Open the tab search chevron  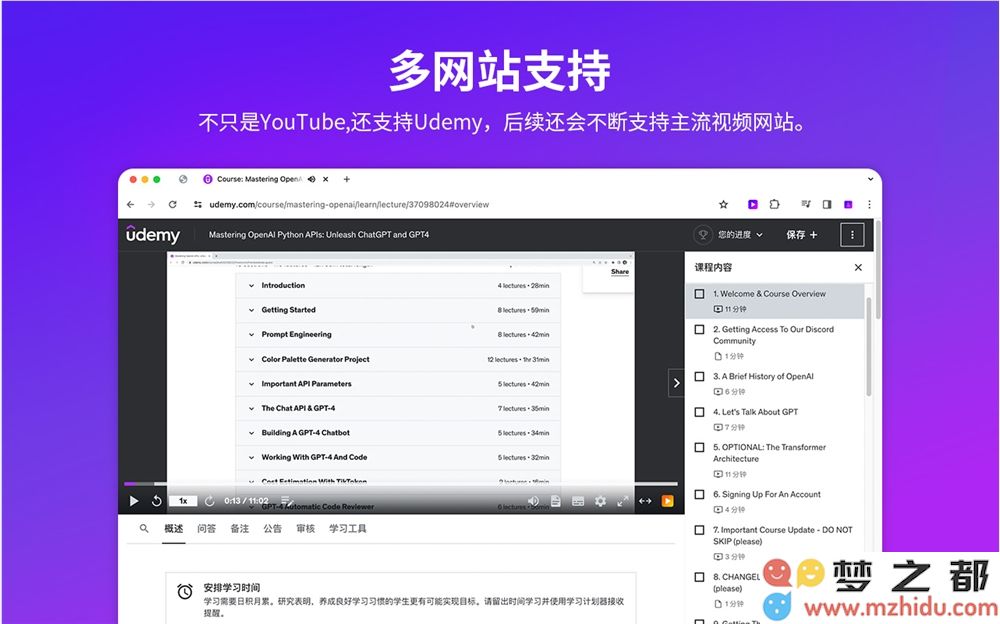(x=870, y=179)
